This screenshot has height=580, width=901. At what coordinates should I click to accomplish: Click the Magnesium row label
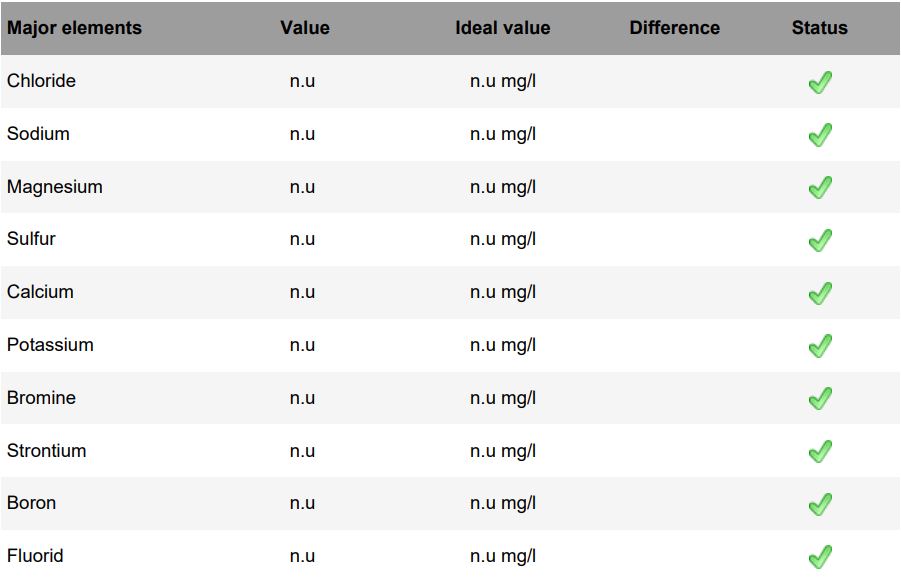coord(55,187)
